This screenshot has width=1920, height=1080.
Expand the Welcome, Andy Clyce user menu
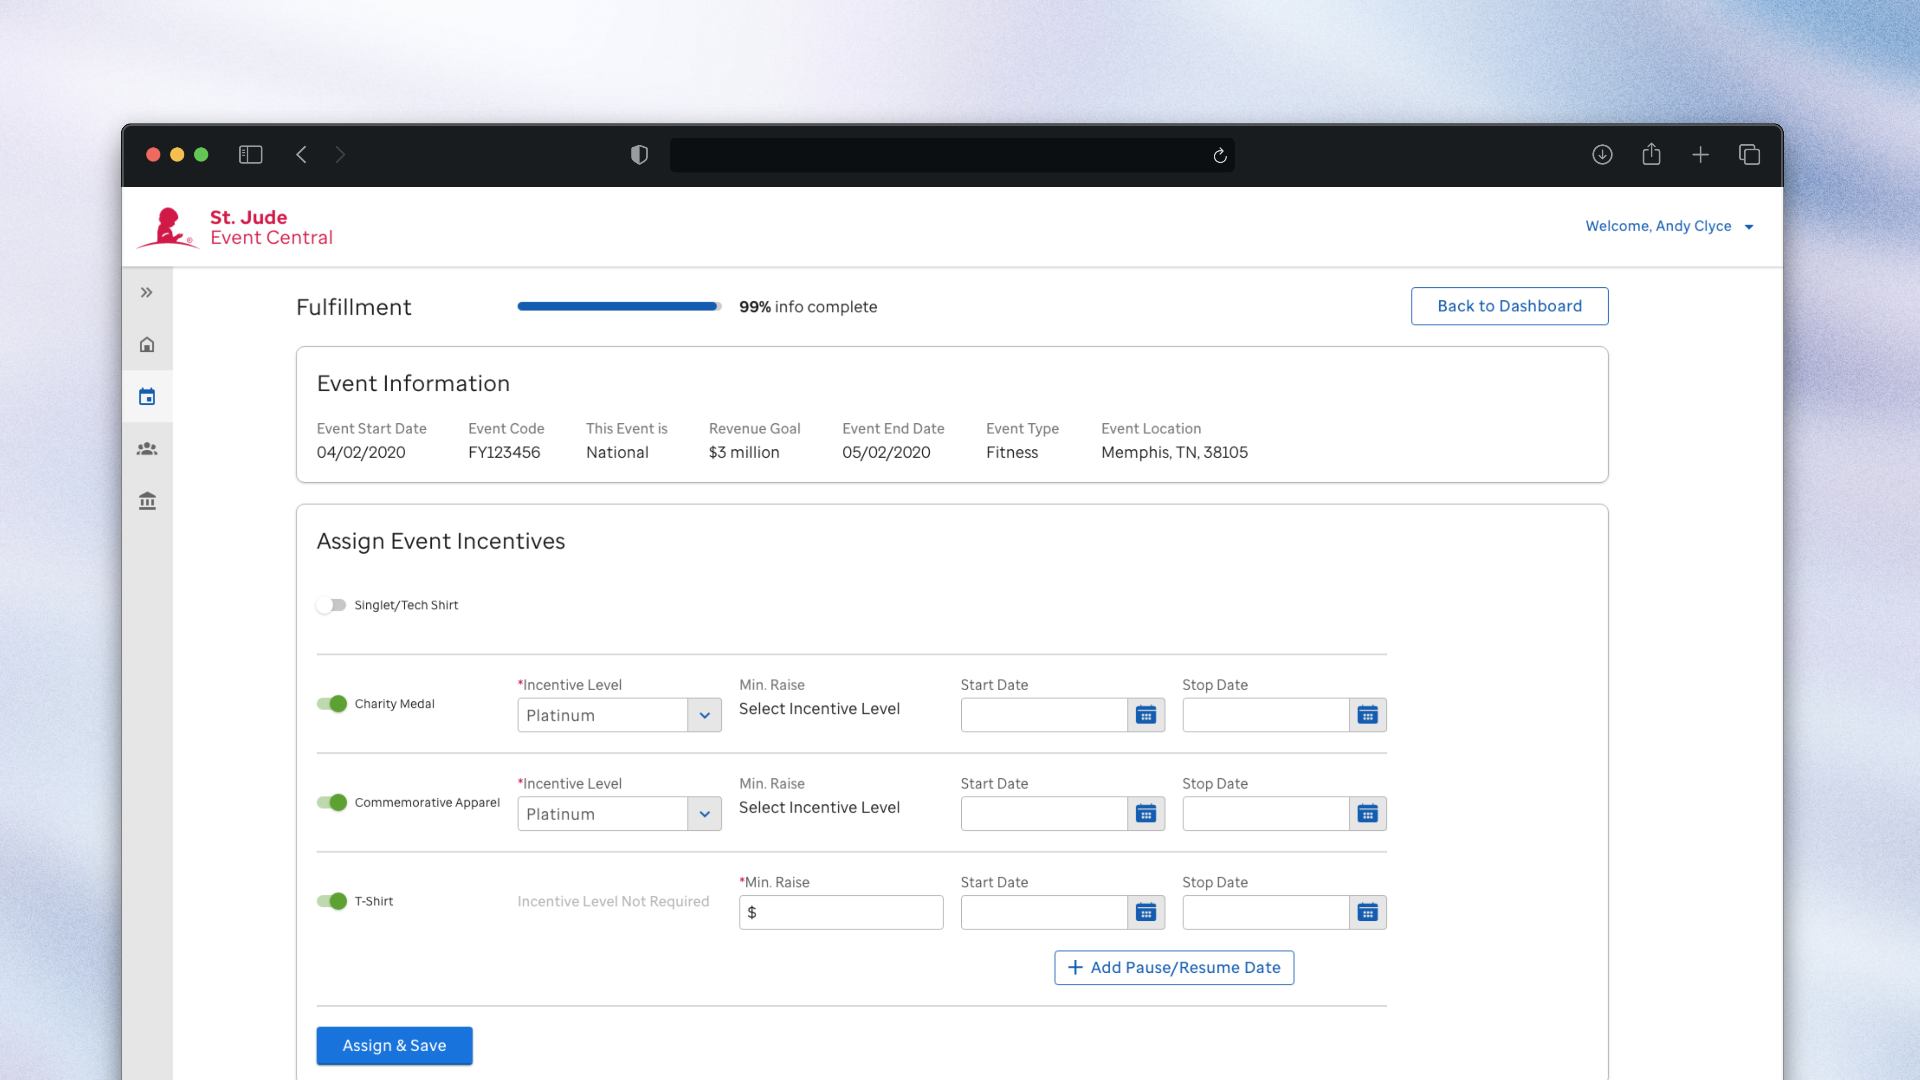pos(1669,226)
